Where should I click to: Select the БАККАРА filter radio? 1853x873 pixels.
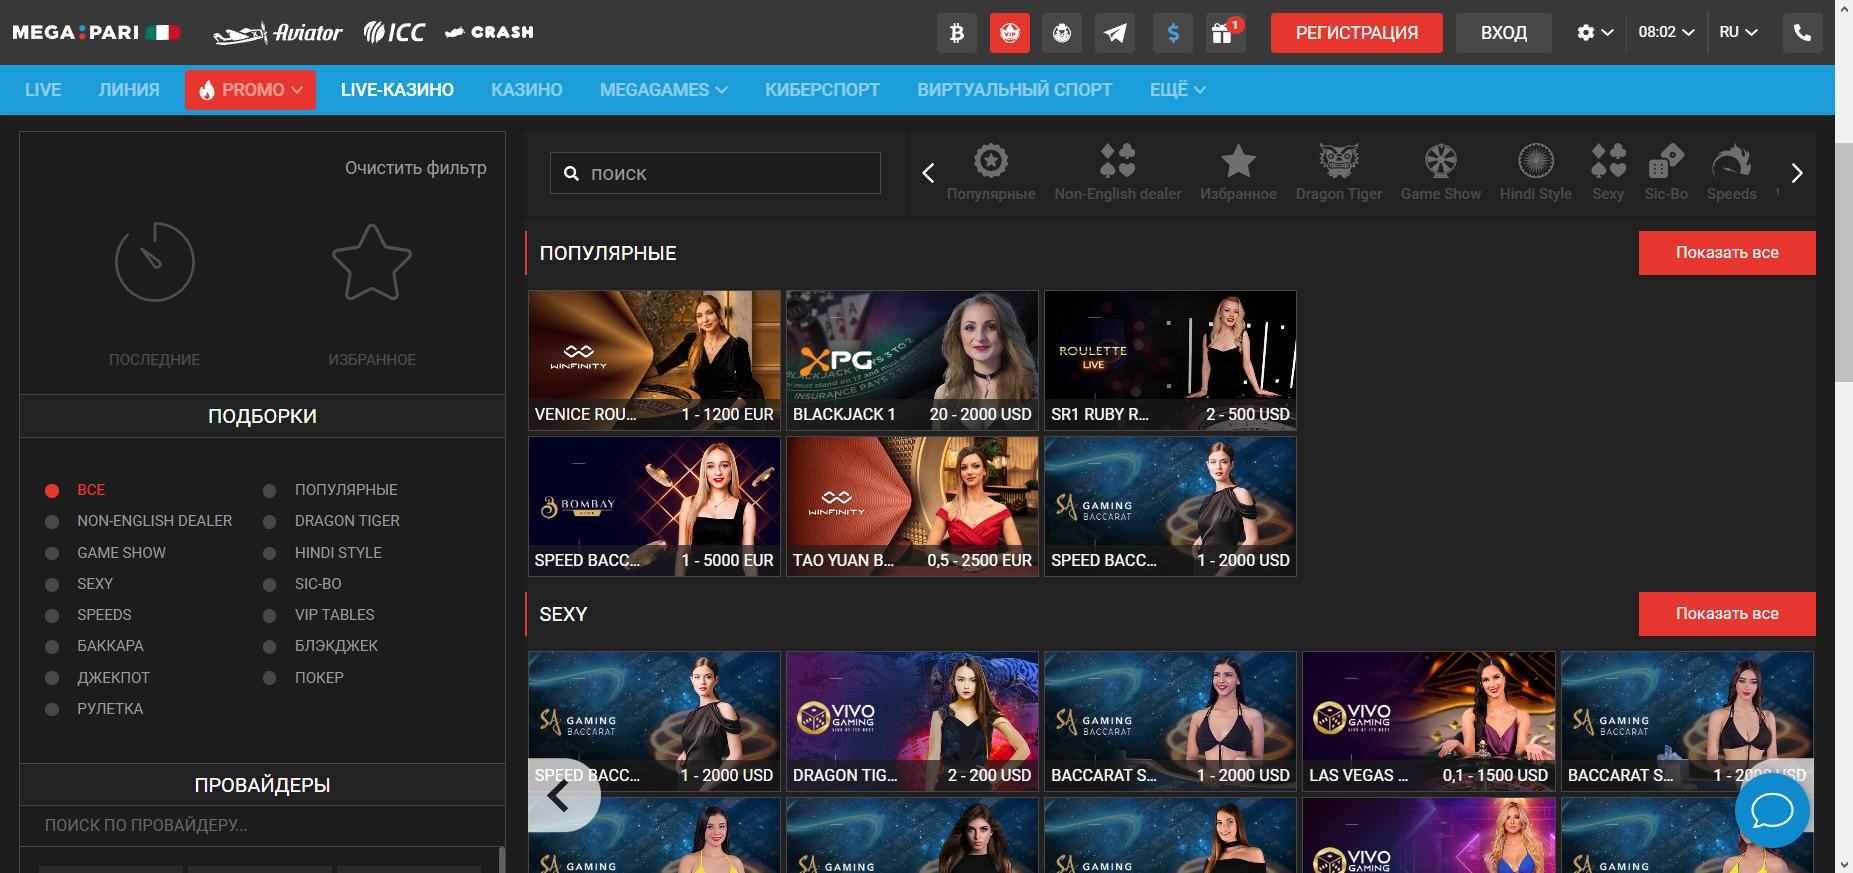coord(52,647)
